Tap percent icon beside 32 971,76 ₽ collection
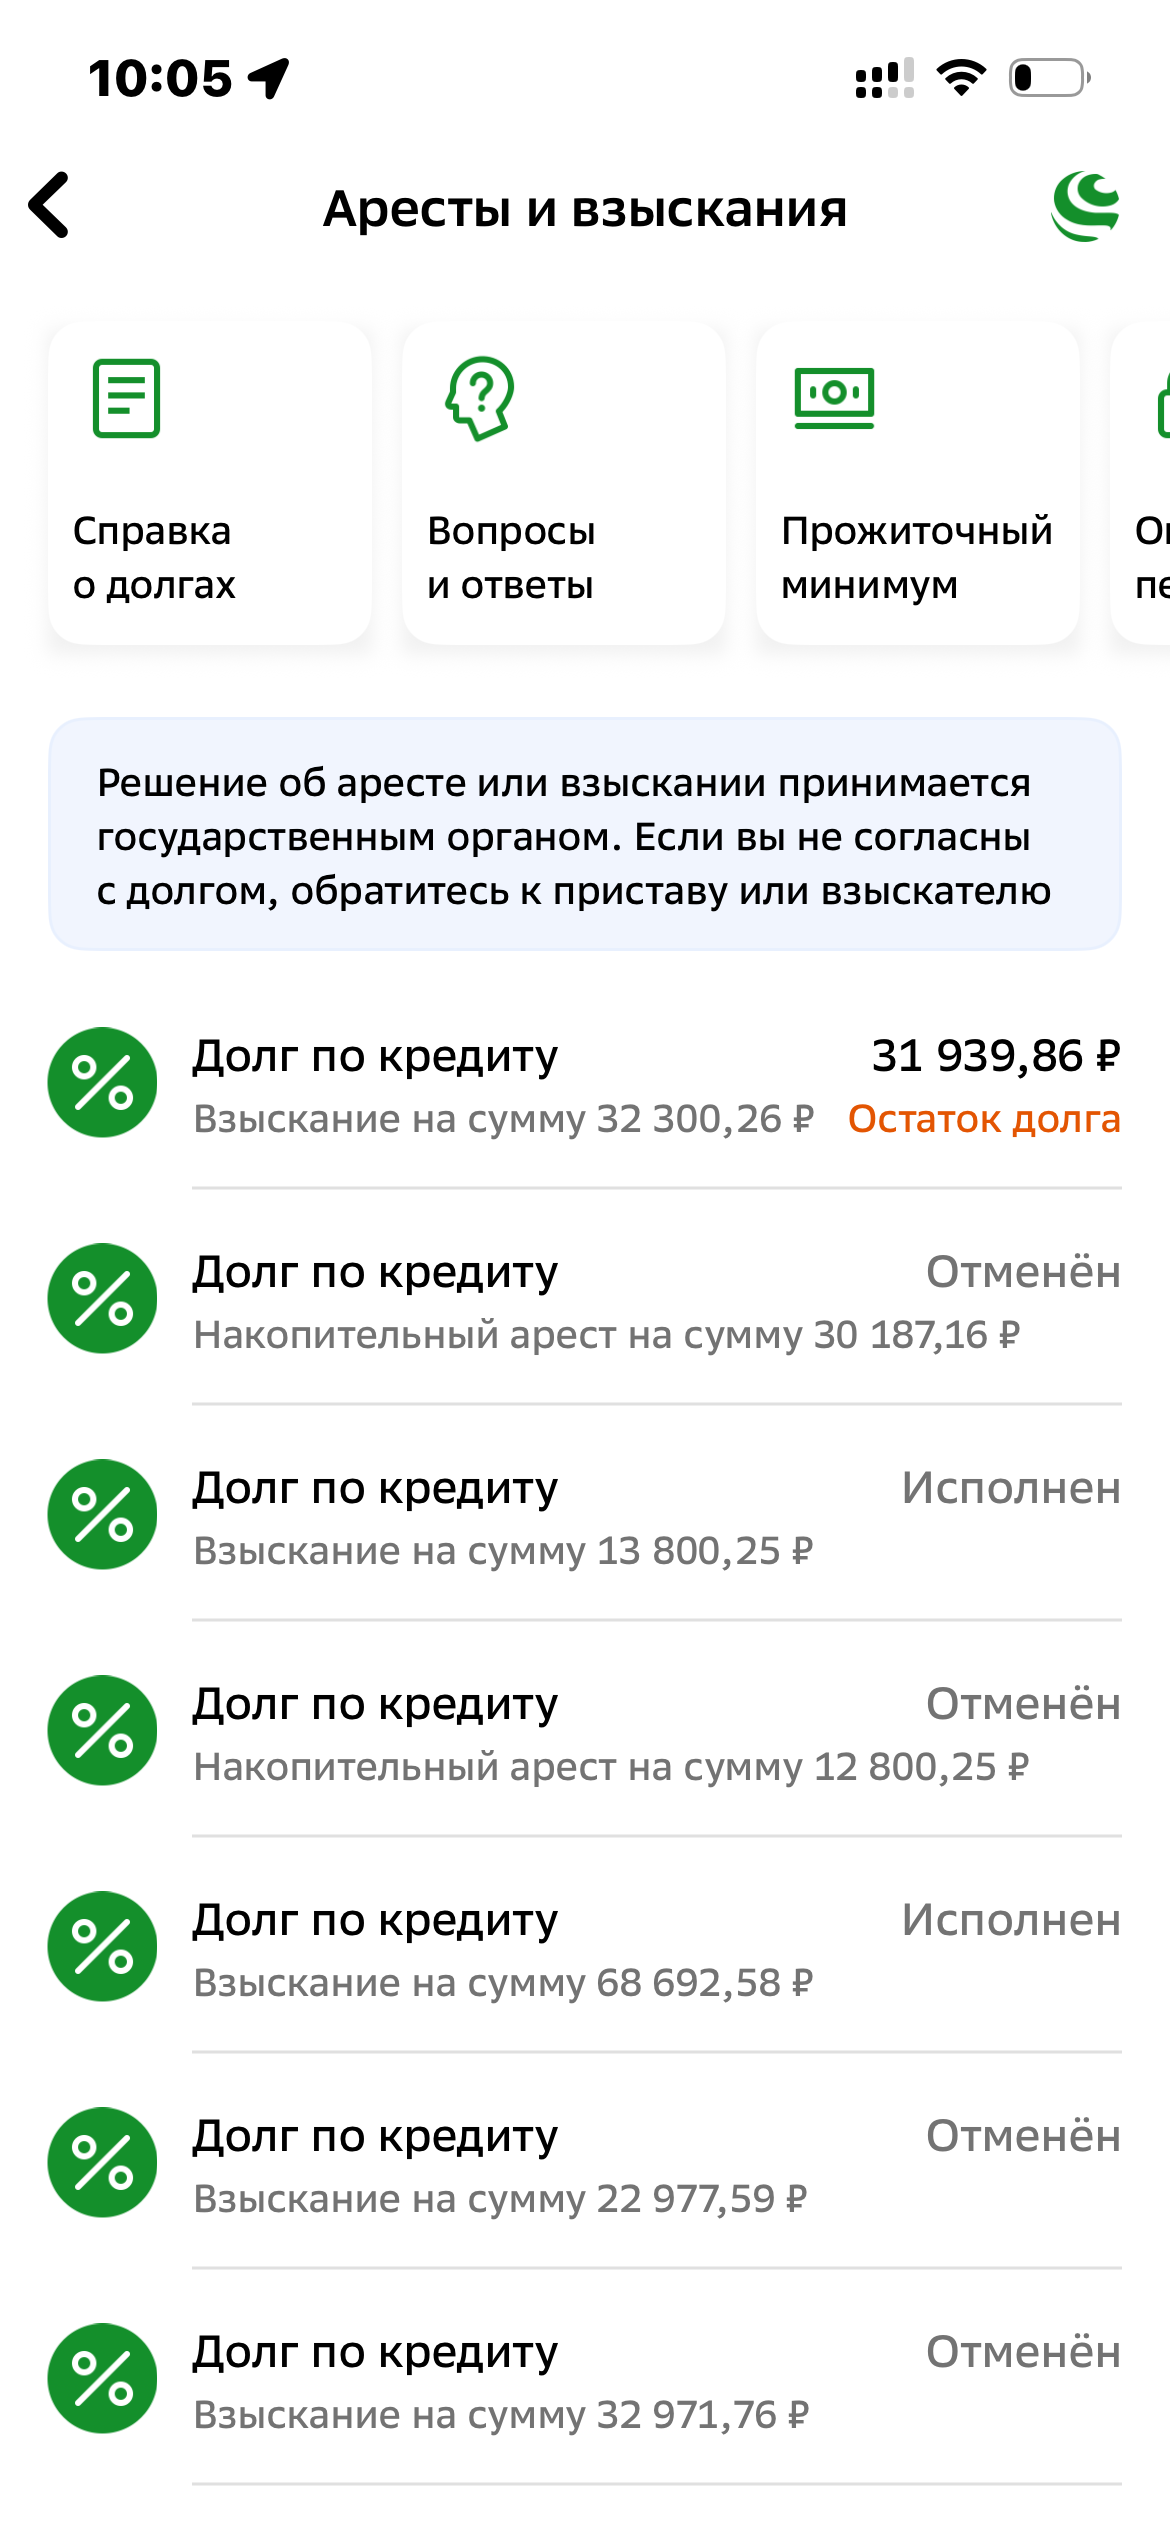This screenshot has height=2532, width=1170. [102, 2379]
